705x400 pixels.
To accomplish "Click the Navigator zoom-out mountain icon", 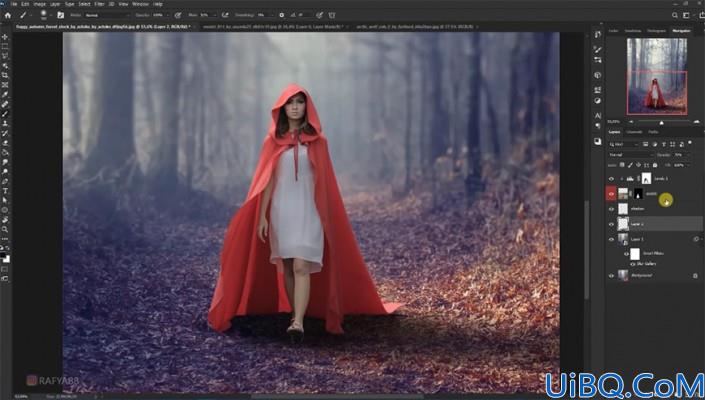I will (631, 122).
